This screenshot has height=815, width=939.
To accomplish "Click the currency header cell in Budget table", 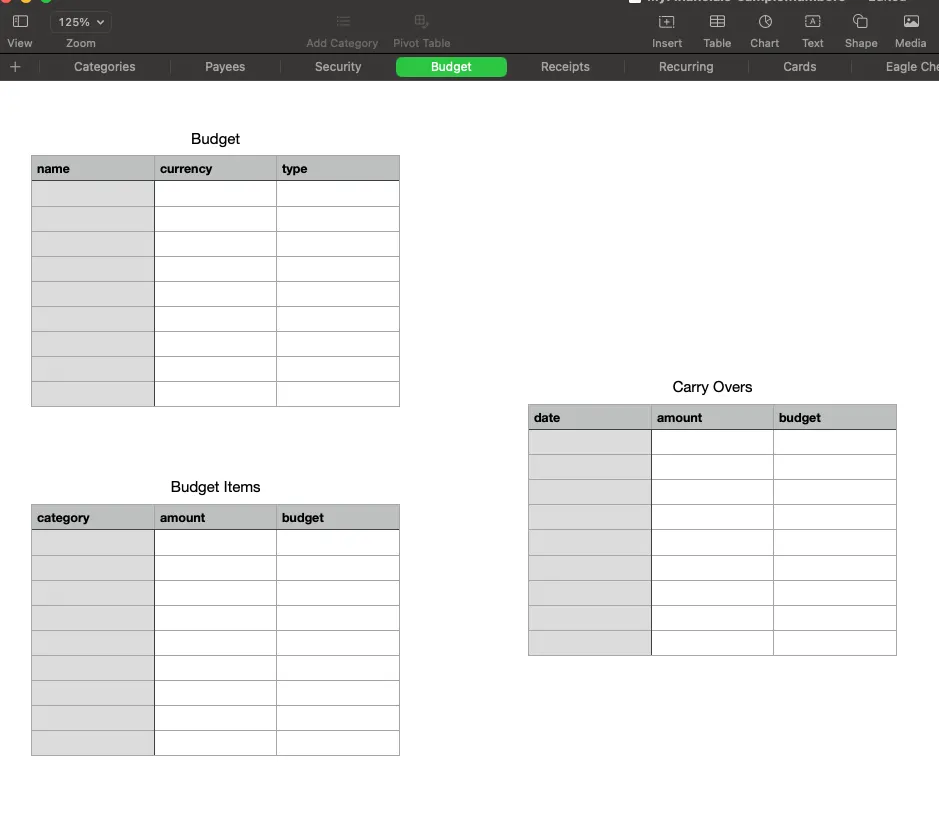I will [x=215, y=169].
